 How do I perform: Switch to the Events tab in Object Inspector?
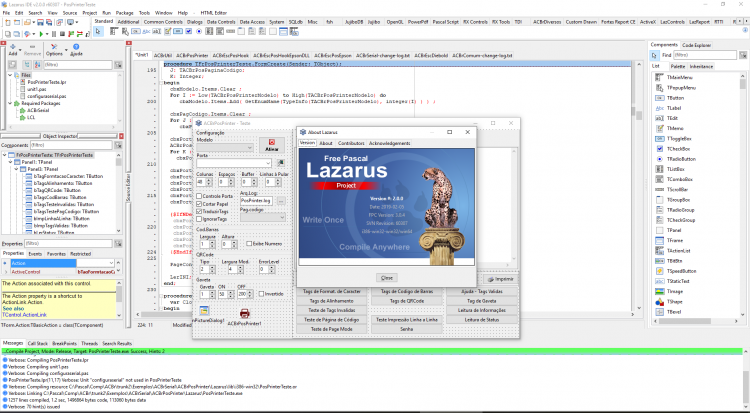(35, 254)
